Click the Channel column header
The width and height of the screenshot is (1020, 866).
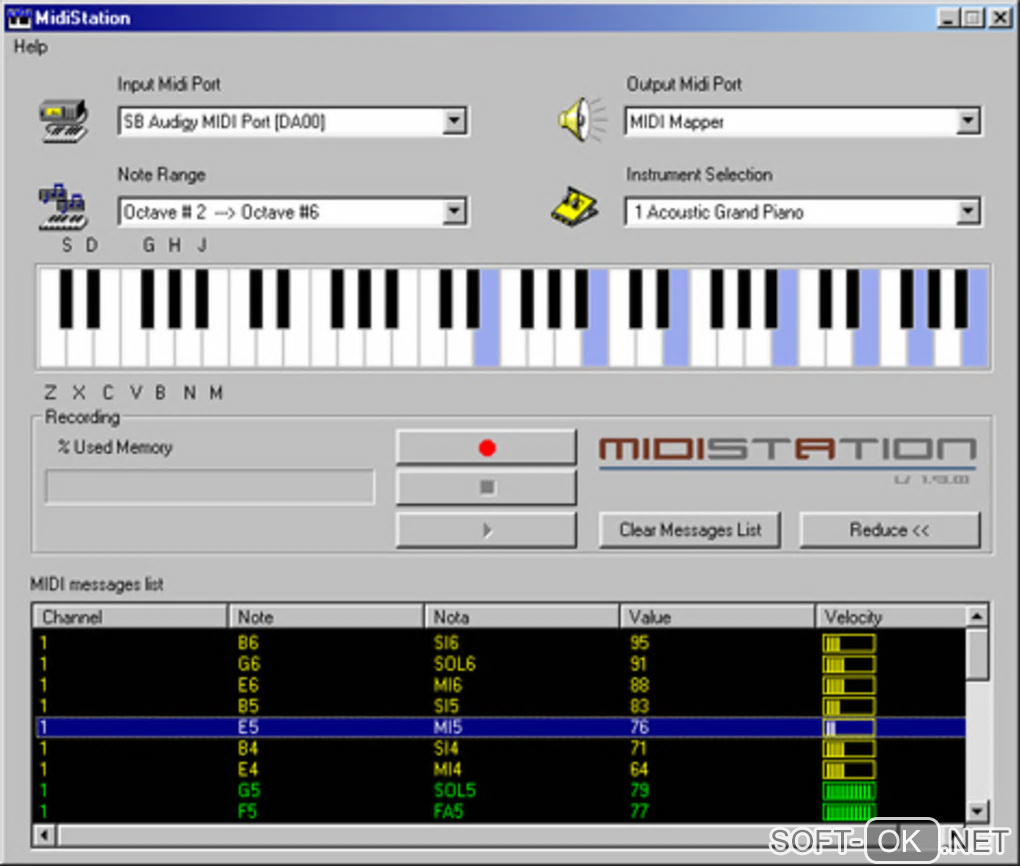[x=129, y=617]
